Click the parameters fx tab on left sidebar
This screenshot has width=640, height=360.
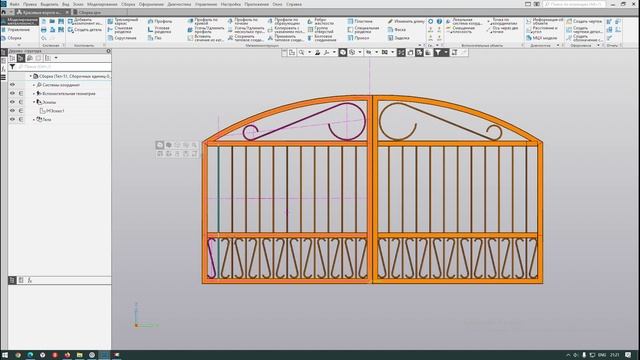click(4, 69)
